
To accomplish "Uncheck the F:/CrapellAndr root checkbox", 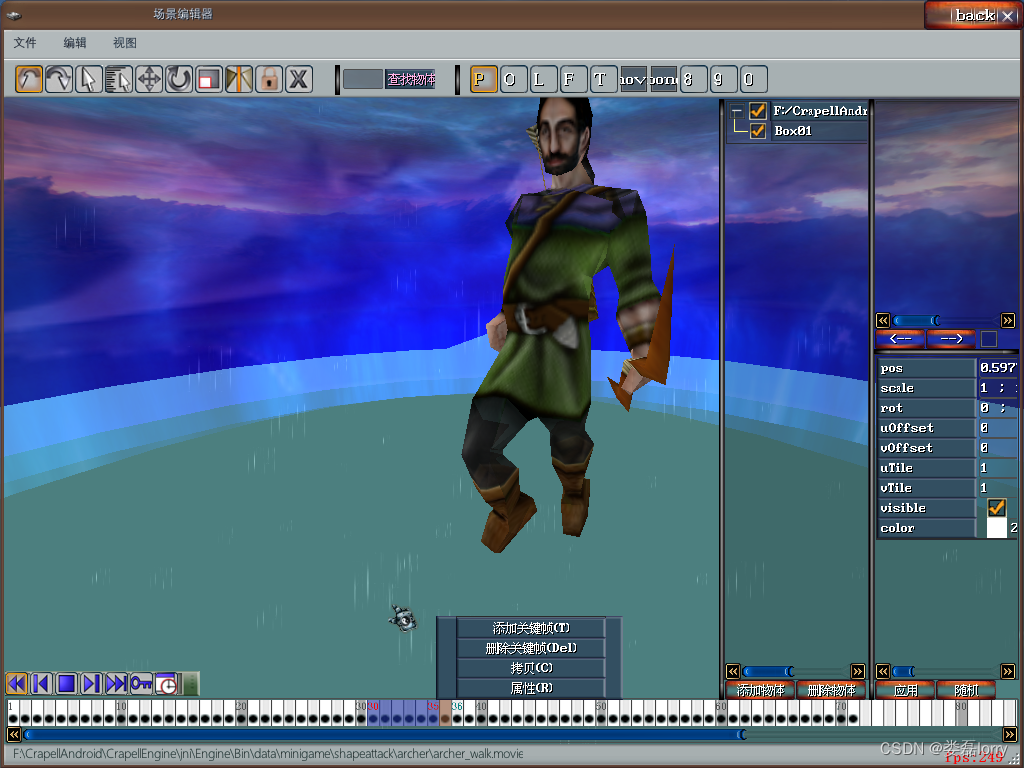I will (758, 111).
